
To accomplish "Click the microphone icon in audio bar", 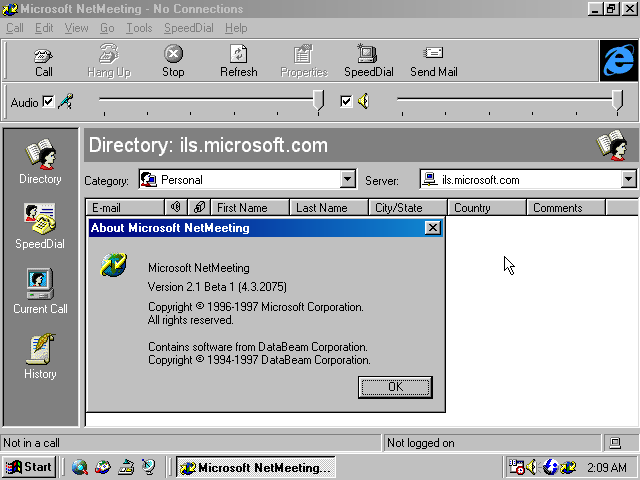I will [x=65, y=101].
